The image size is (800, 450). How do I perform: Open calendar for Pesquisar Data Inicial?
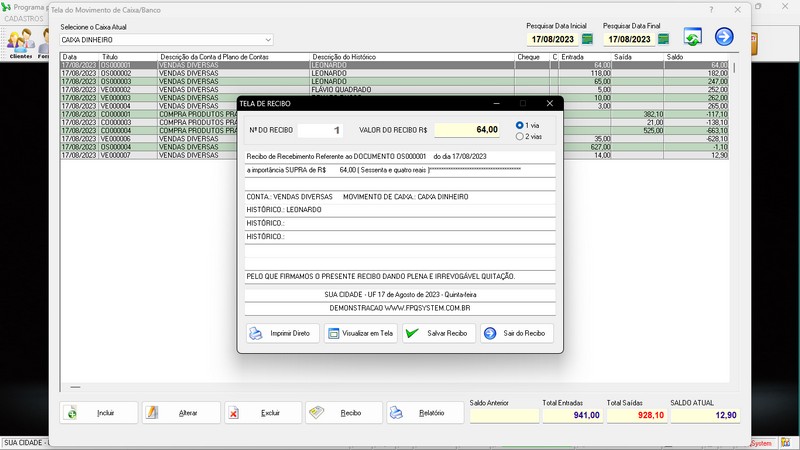point(587,39)
